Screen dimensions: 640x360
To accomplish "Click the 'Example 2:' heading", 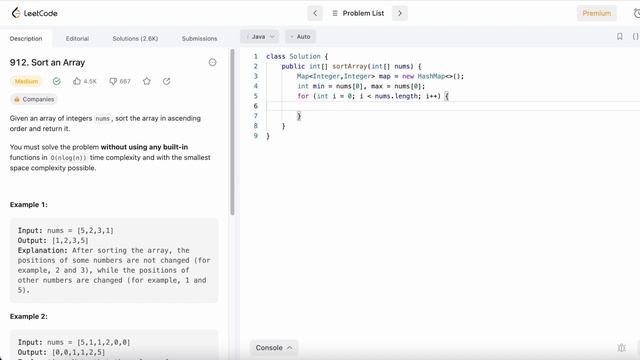I will 29,316.
